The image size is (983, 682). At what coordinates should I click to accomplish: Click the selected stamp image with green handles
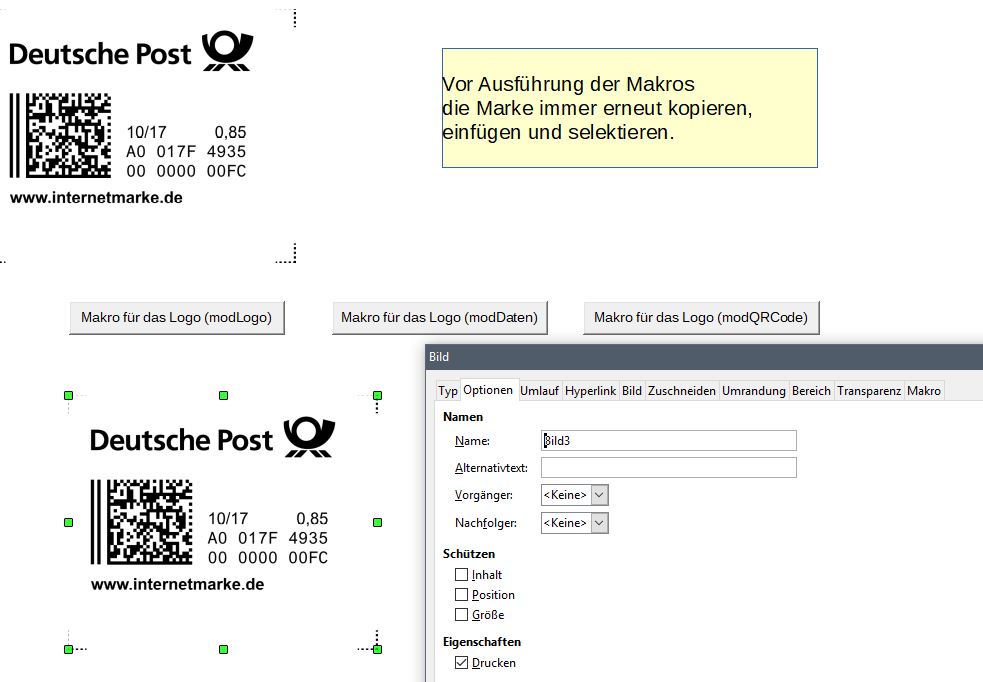[223, 522]
